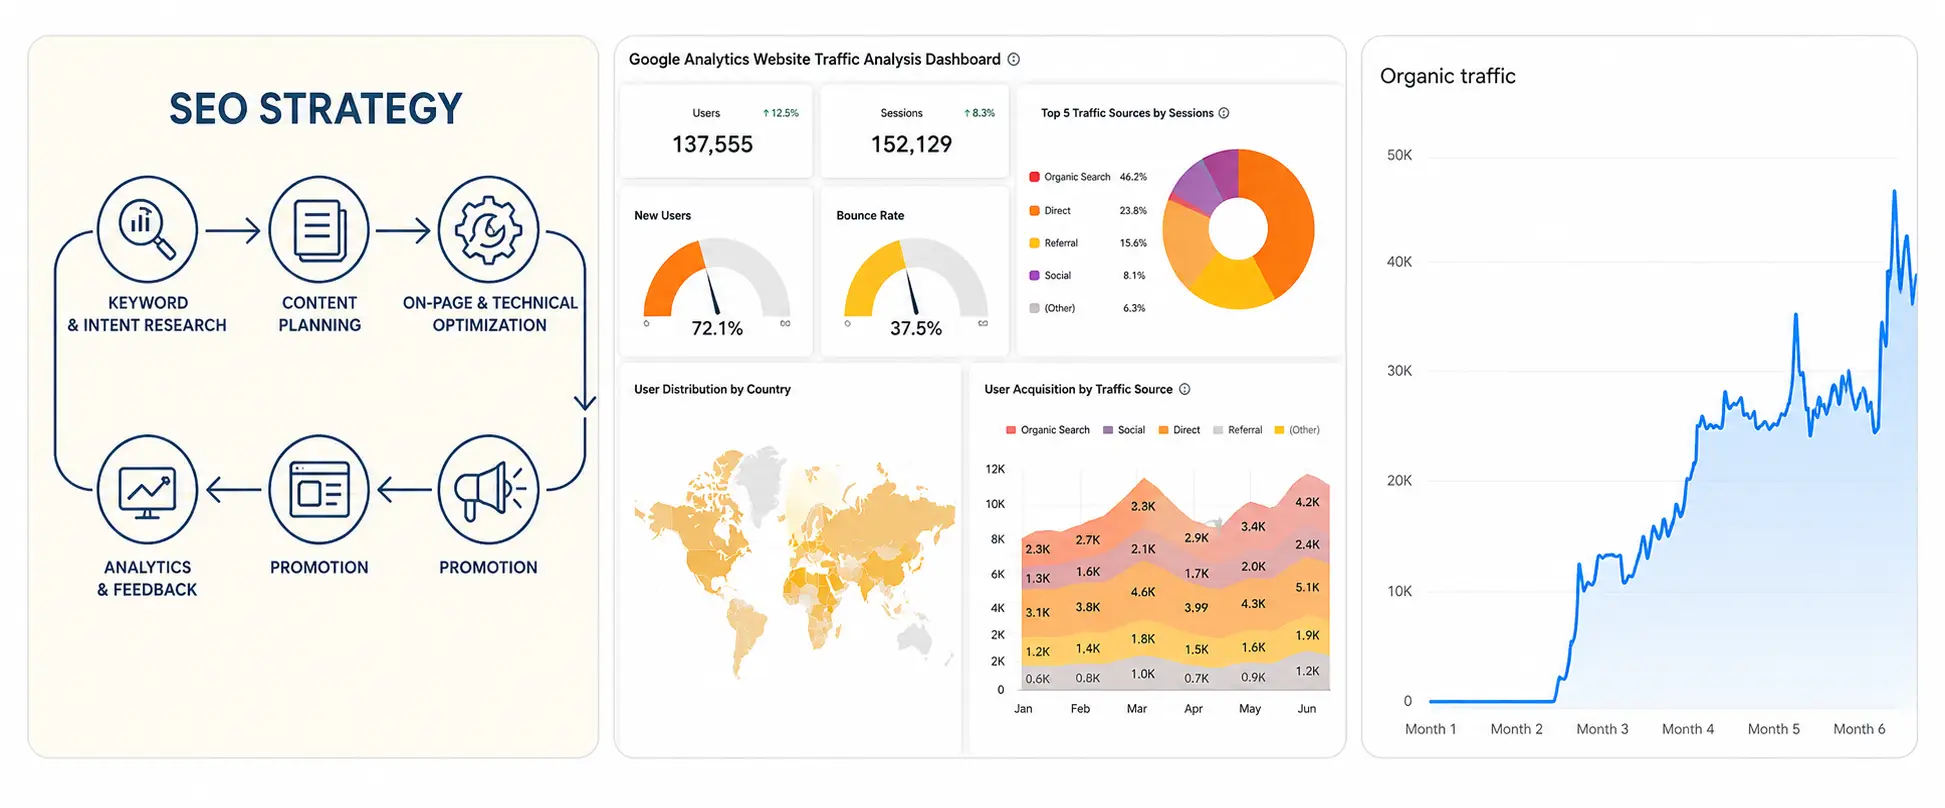
Task: Select the web page layout Promotion icon
Action: [x=319, y=489]
